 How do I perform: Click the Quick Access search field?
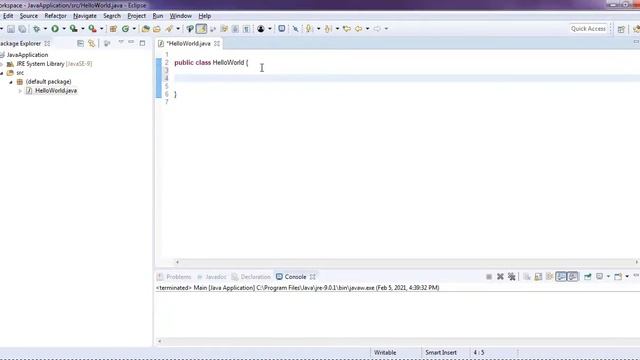(588, 29)
